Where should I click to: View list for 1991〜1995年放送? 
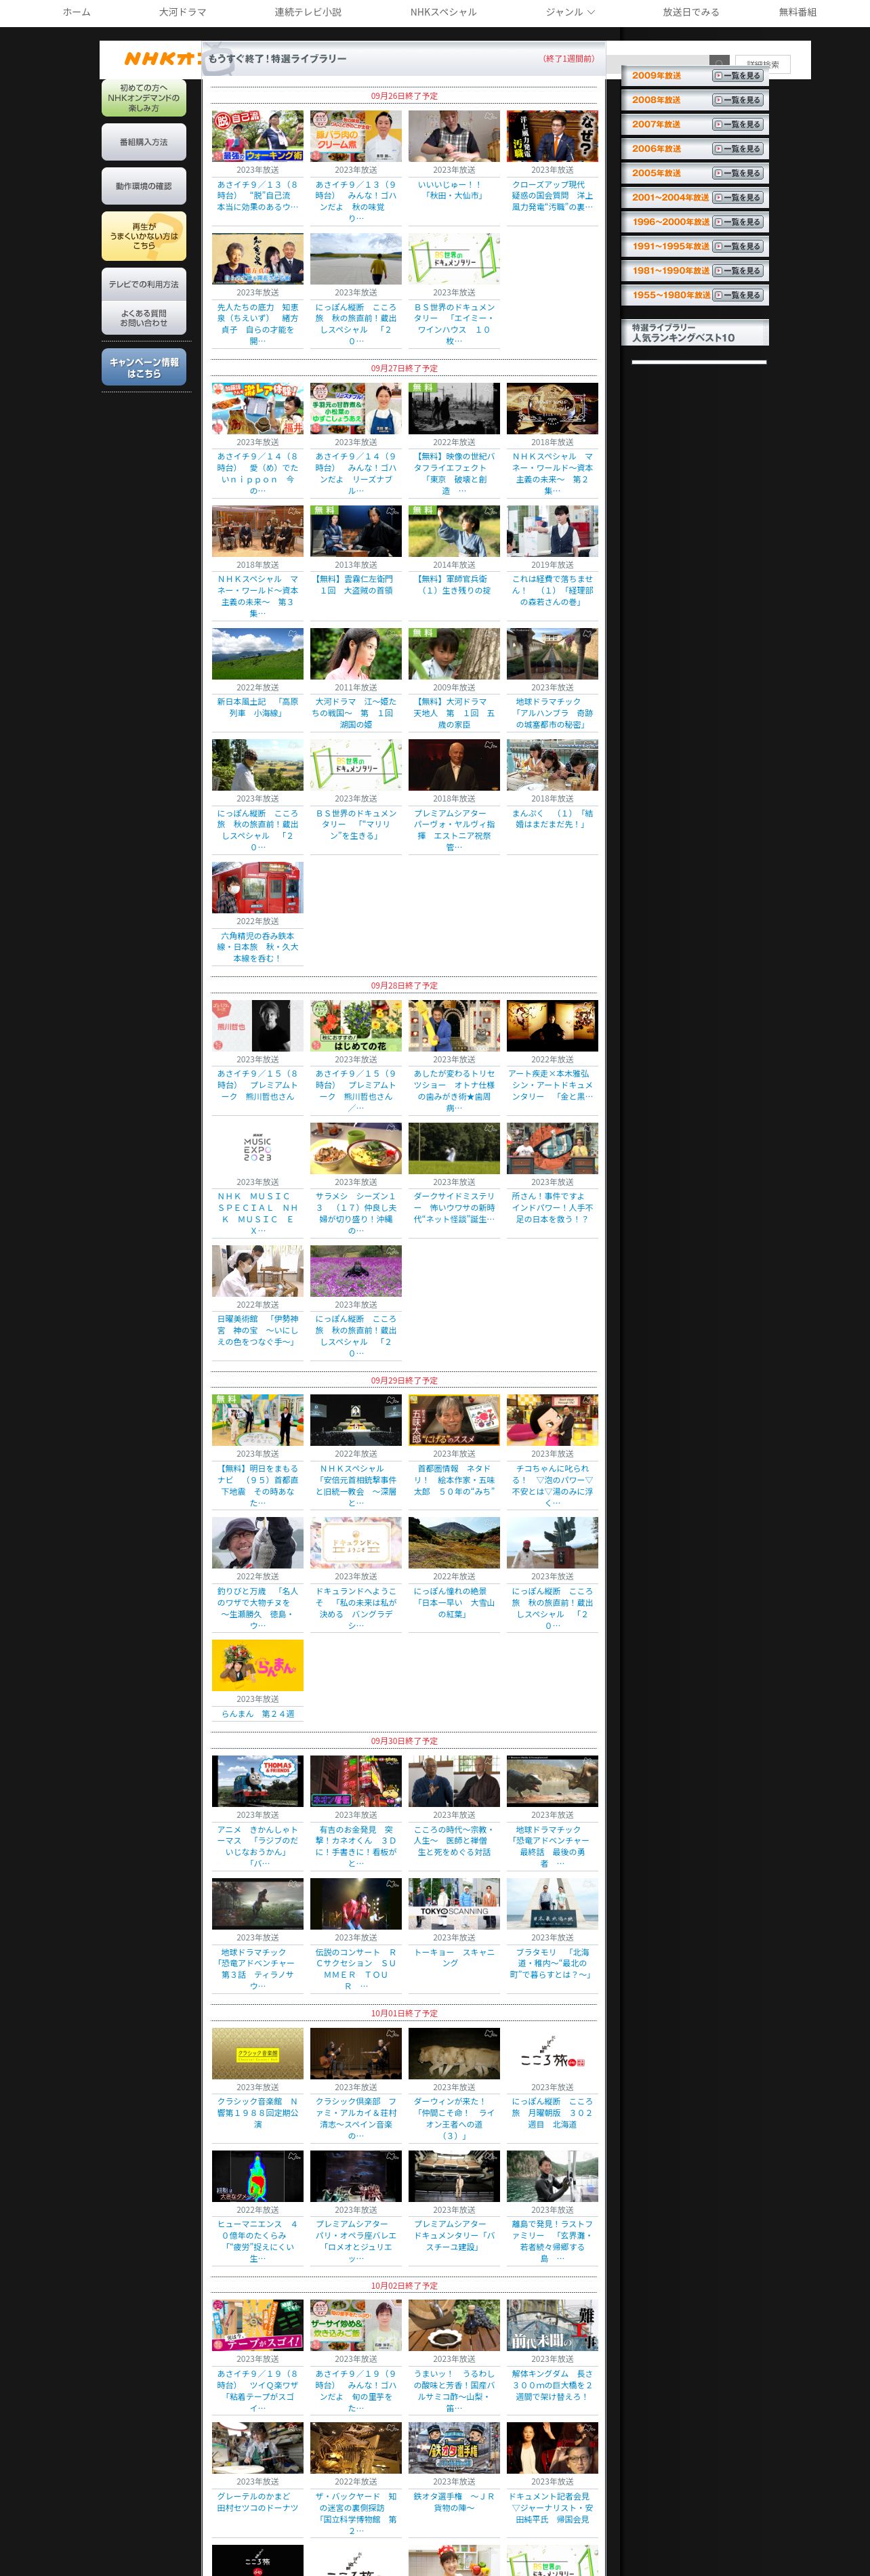pyautogui.click(x=738, y=246)
